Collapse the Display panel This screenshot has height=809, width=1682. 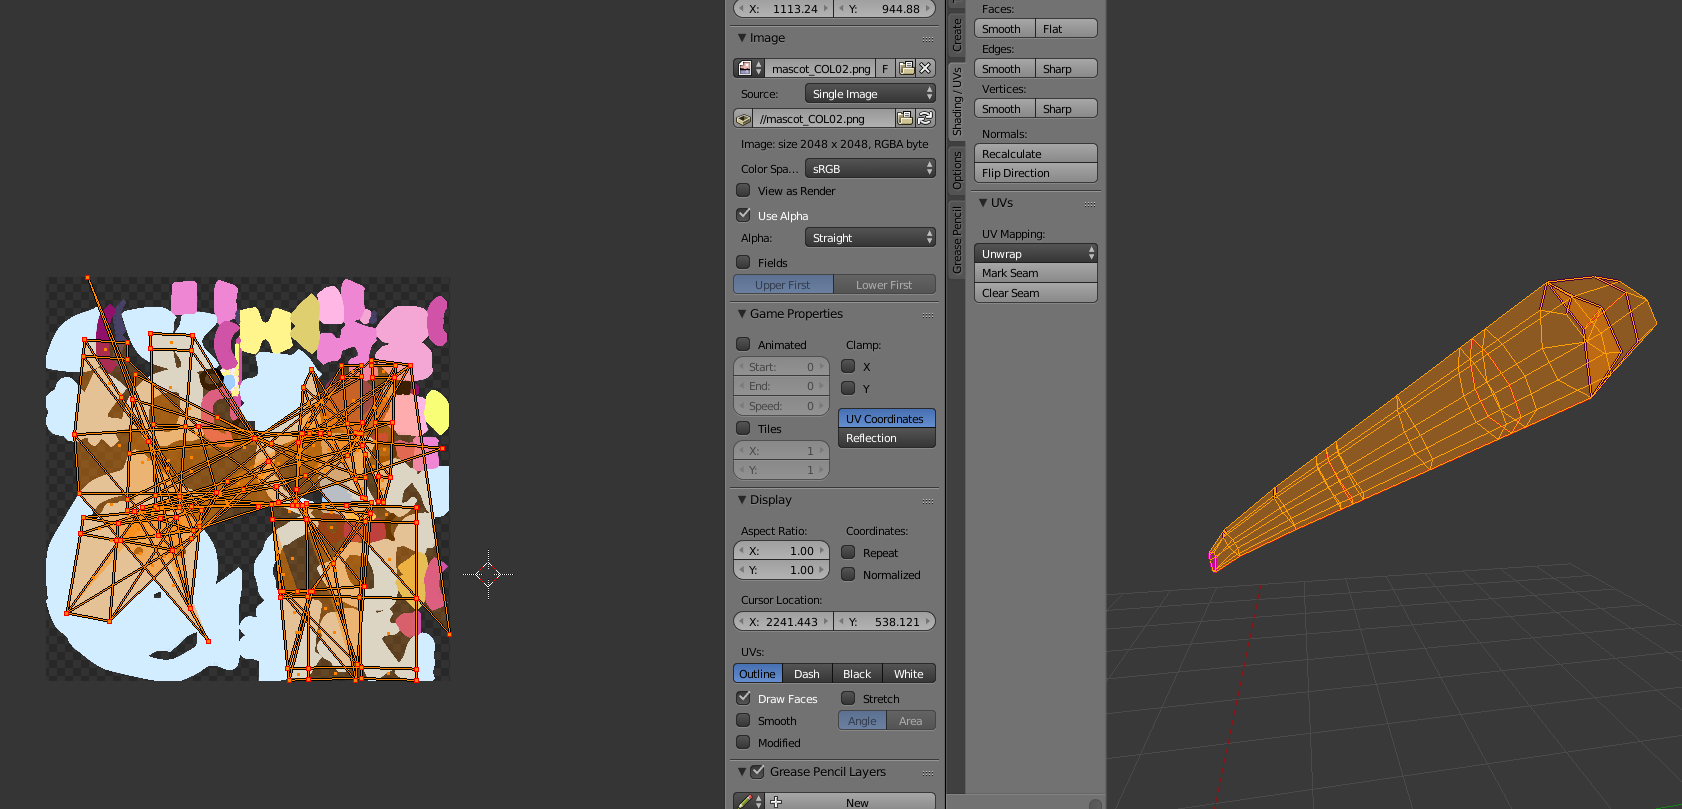(742, 500)
